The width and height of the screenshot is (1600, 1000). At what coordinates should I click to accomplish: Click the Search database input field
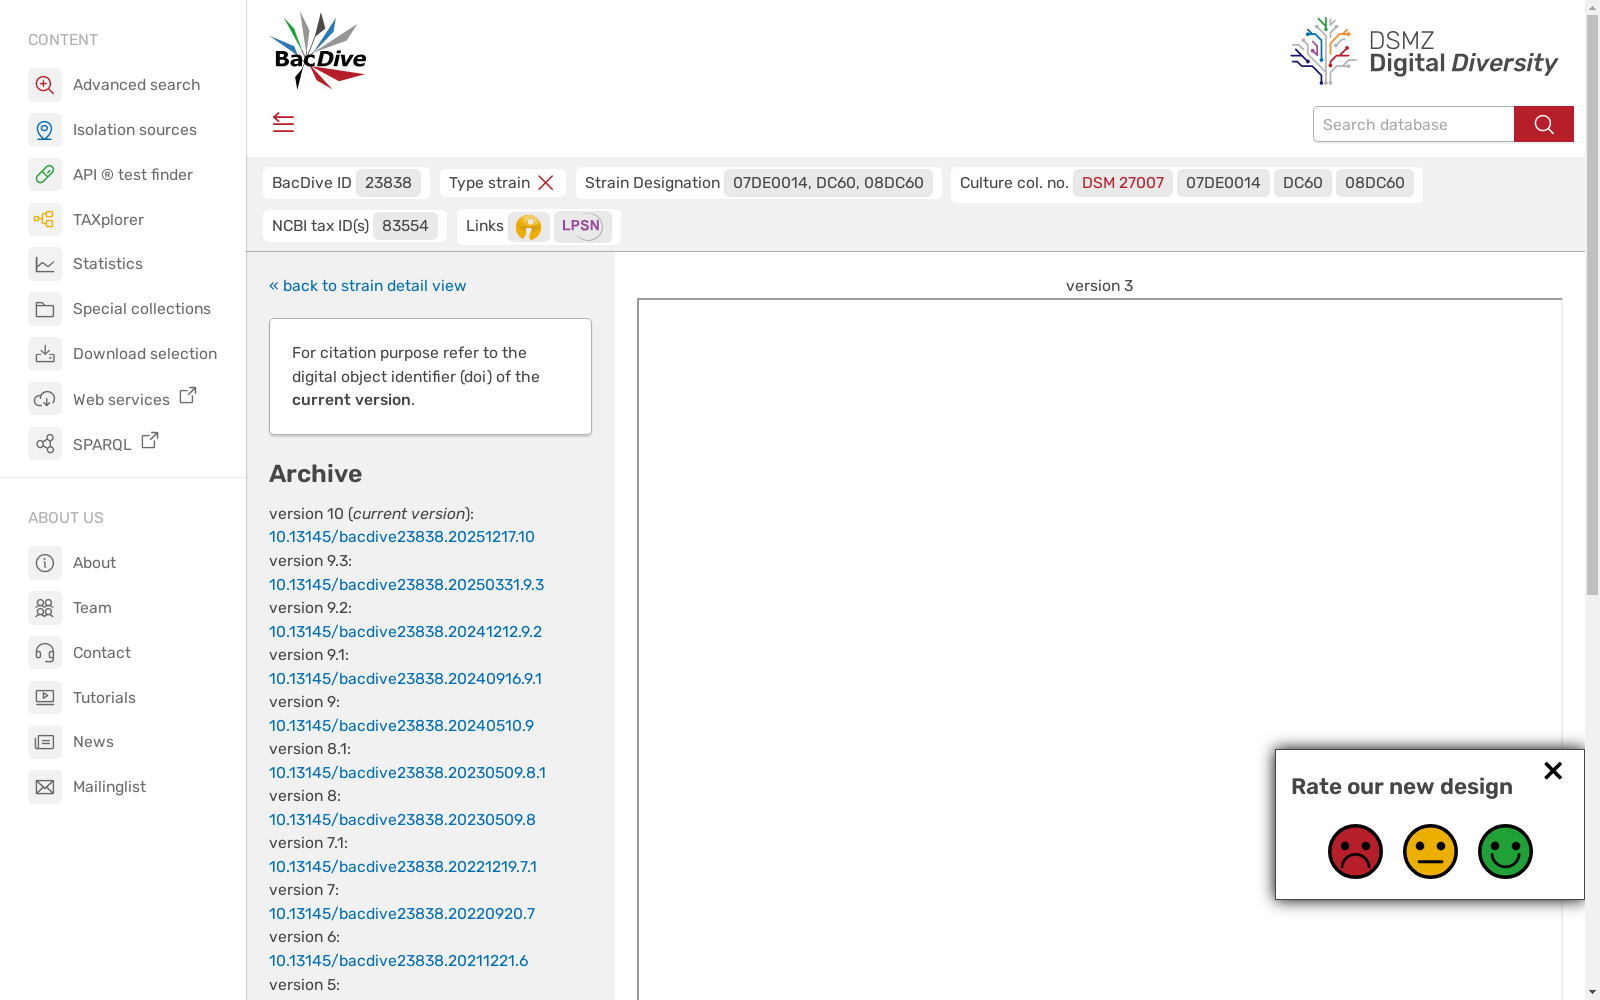(x=1413, y=124)
